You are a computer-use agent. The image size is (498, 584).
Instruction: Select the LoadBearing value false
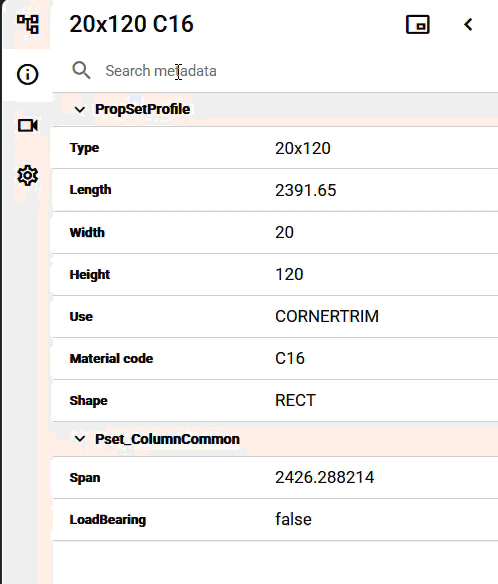[x=293, y=519]
